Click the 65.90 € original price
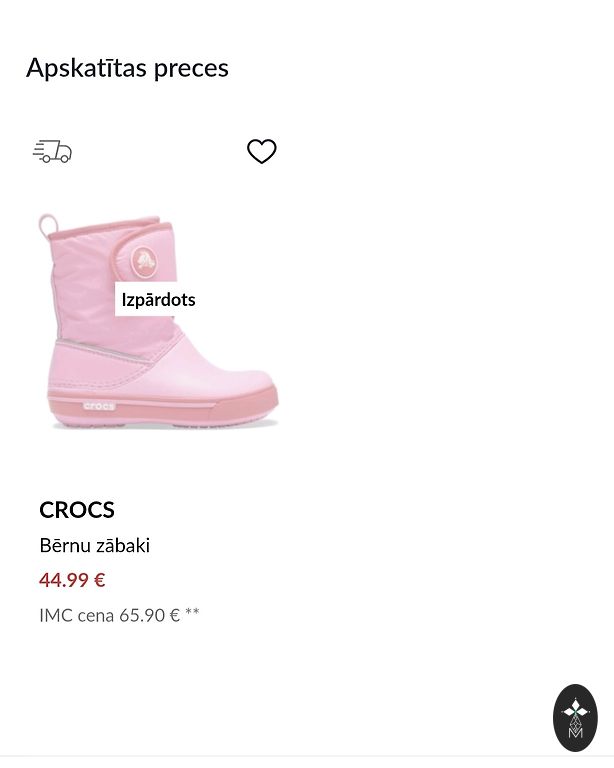 click(149, 615)
